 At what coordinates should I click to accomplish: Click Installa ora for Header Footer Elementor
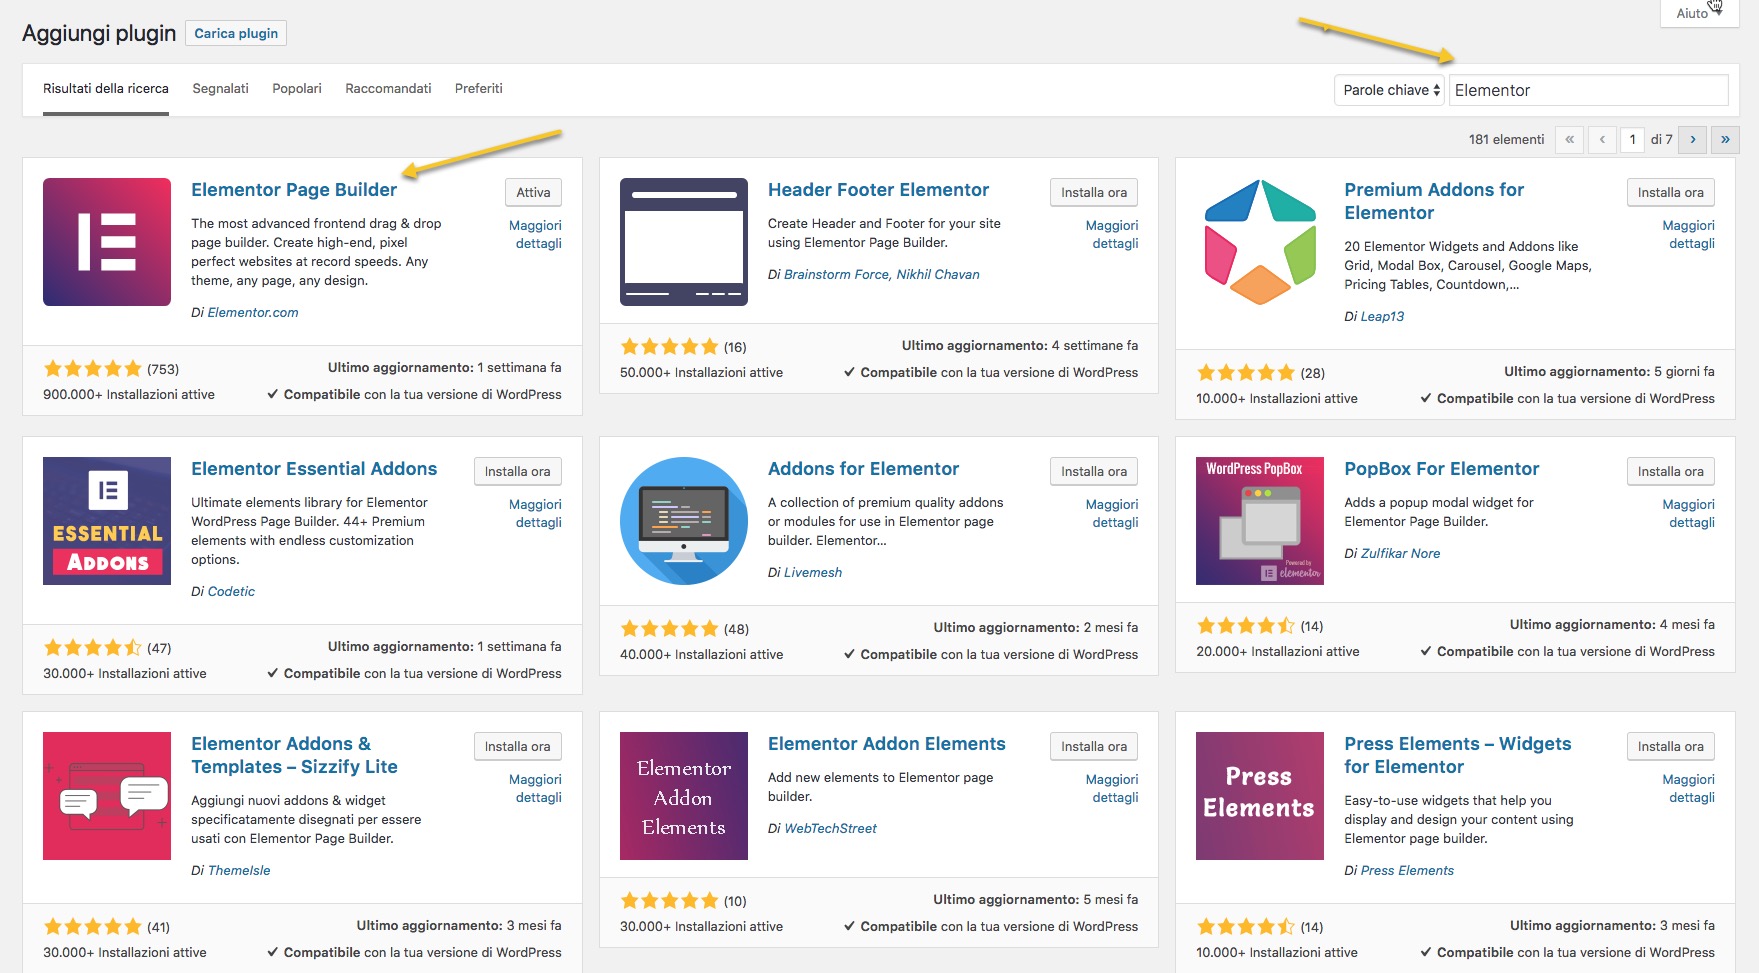click(x=1093, y=193)
